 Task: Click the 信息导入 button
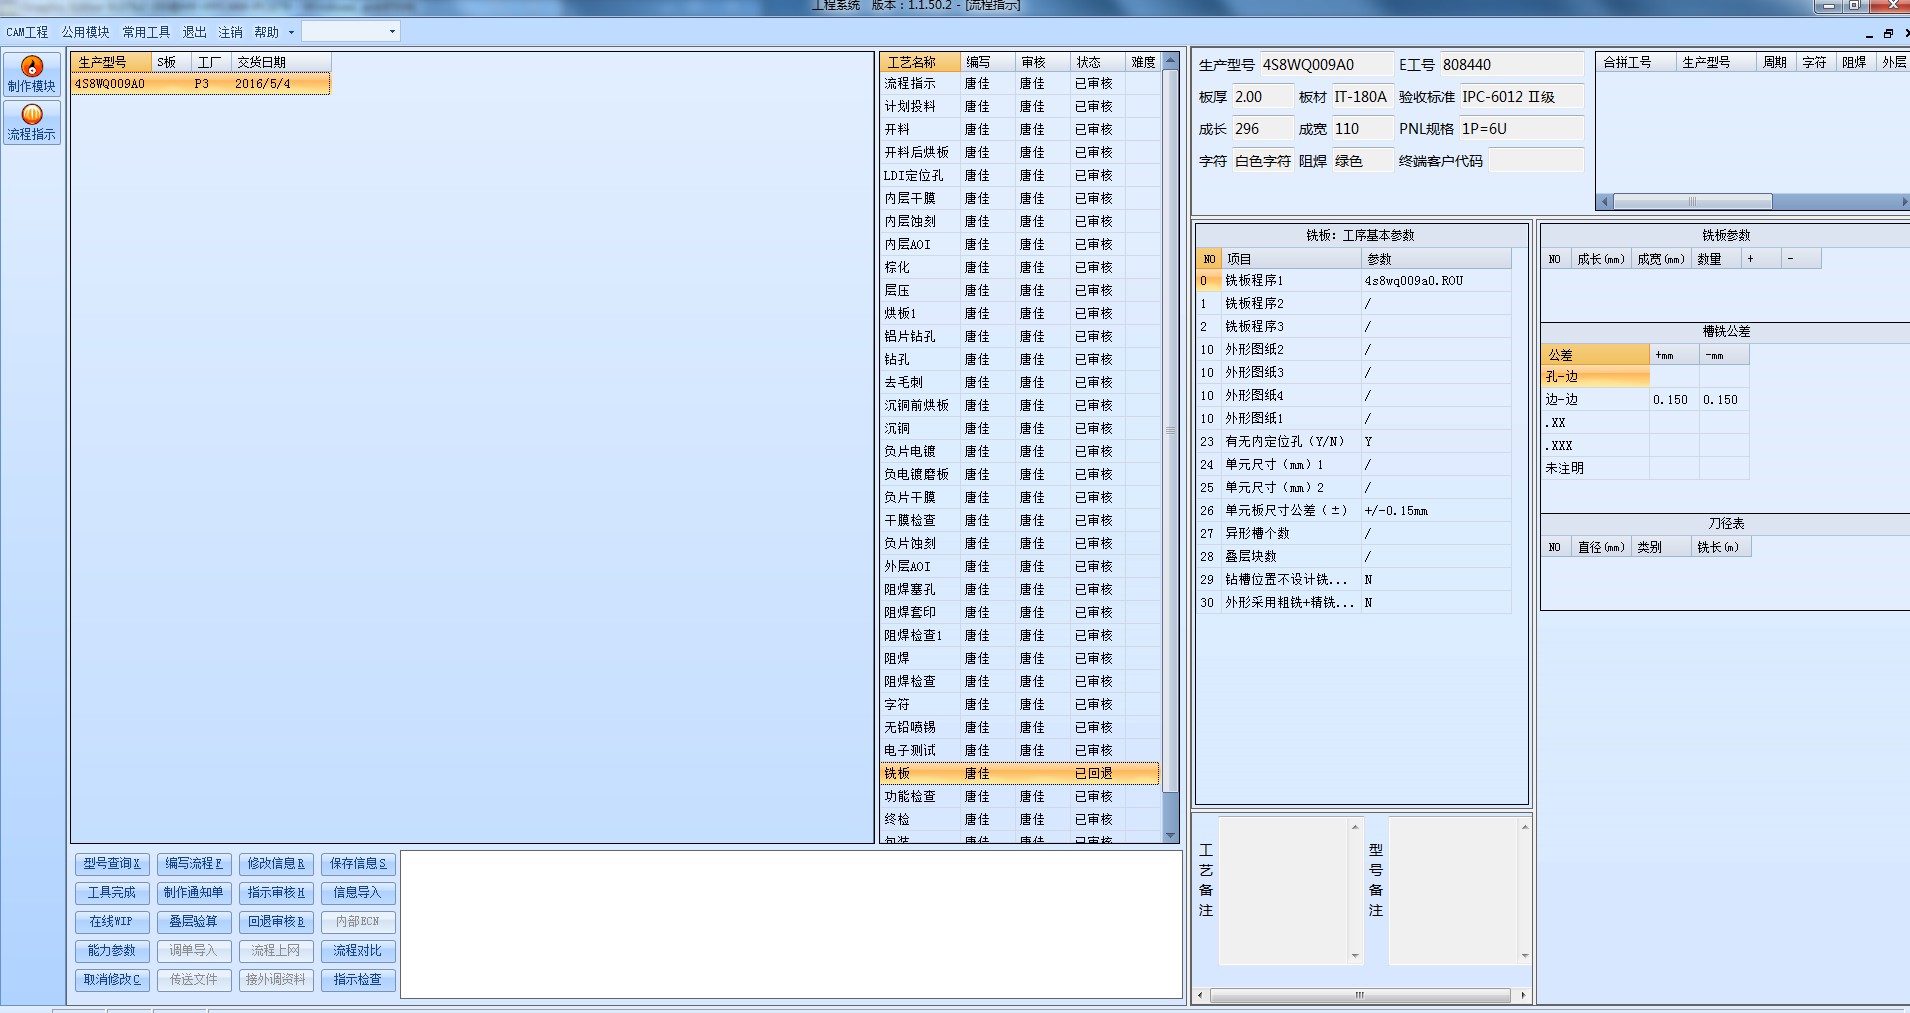[358, 893]
